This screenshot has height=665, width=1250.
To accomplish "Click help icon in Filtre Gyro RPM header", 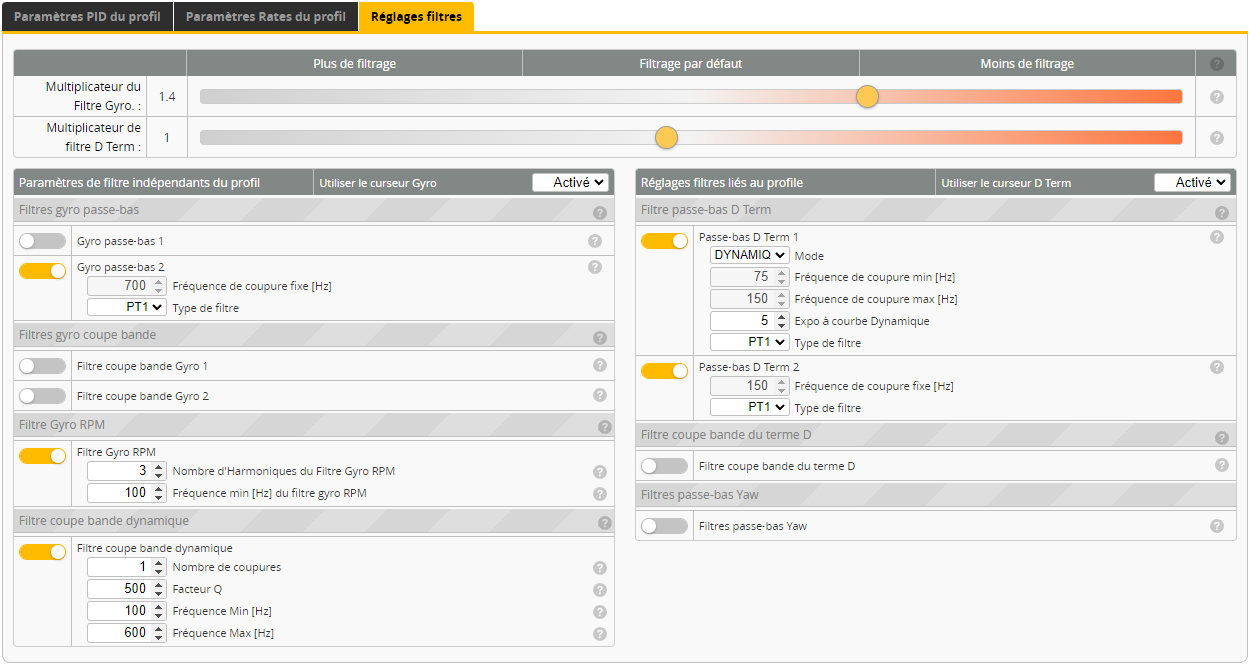I will (604, 427).
